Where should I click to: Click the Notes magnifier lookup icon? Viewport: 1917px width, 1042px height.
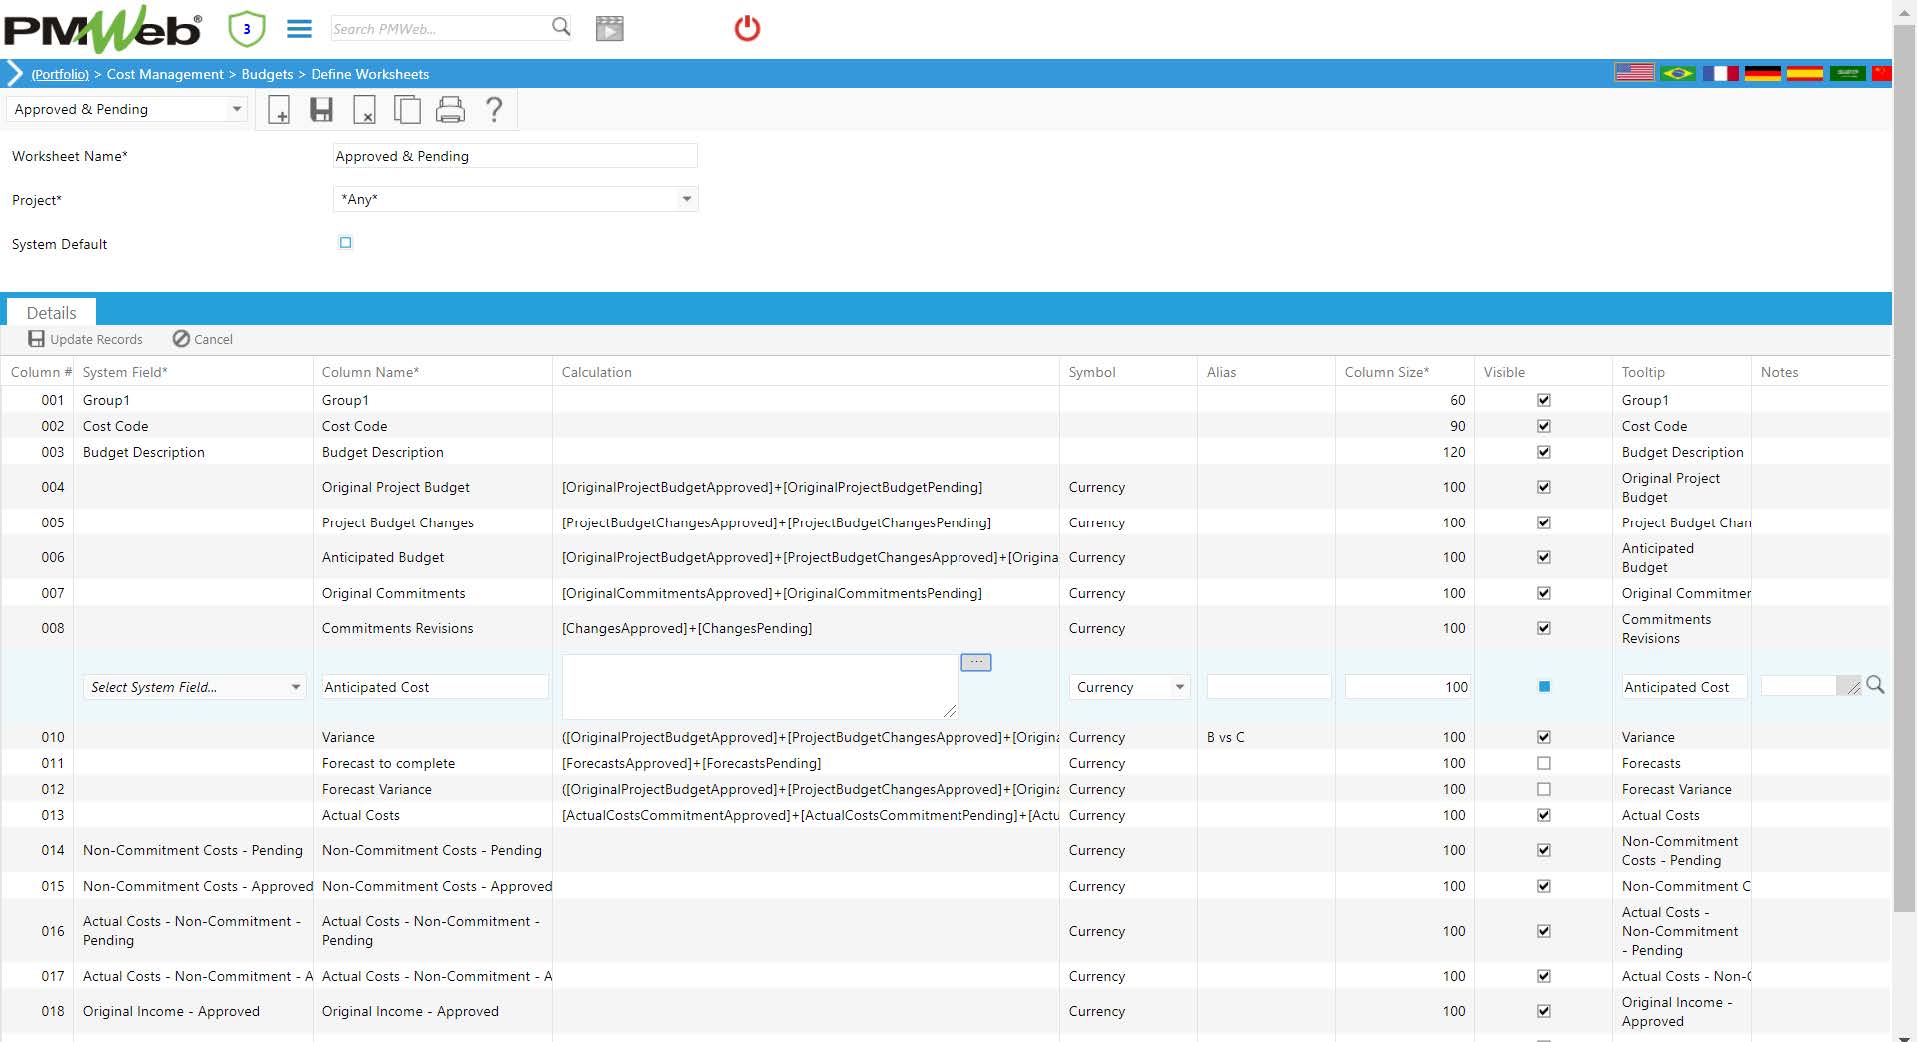coord(1875,685)
